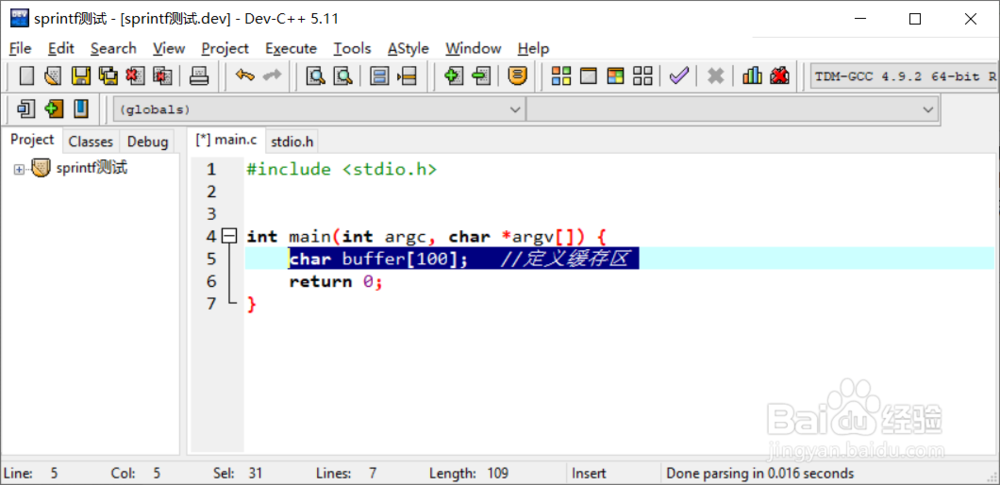The width and height of the screenshot is (1000, 485).
Task: Click the New source file icon
Action: coord(26,77)
